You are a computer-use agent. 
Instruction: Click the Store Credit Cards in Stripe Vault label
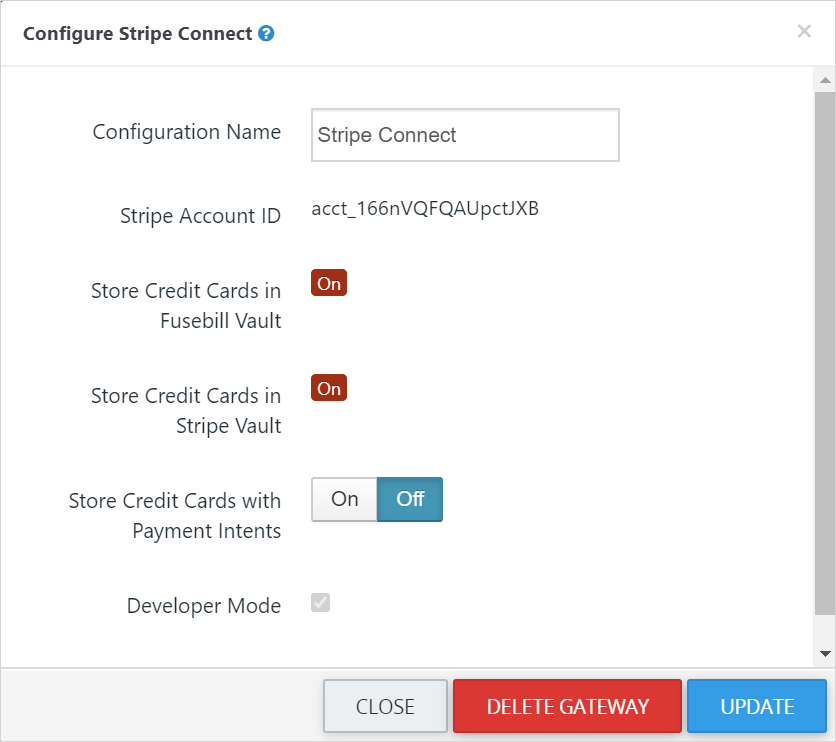pyautogui.click(x=186, y=410)
